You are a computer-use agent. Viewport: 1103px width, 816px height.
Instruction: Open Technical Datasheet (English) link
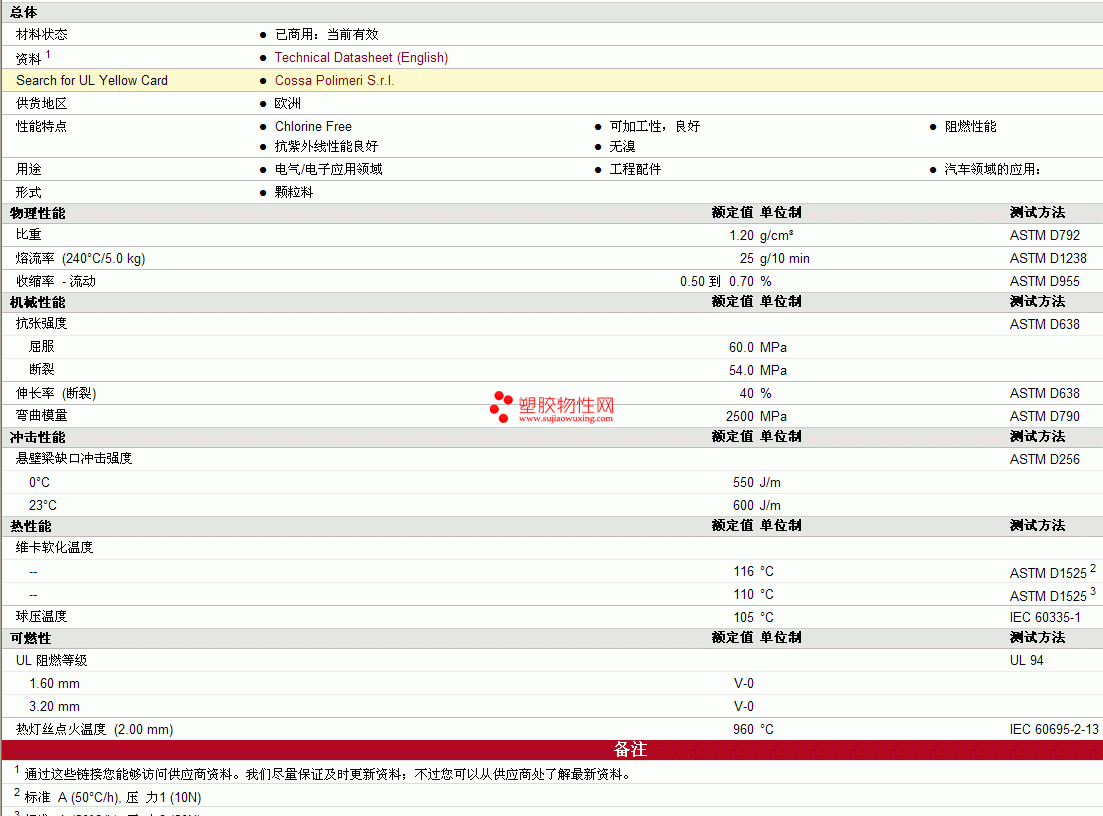(361, 58)
